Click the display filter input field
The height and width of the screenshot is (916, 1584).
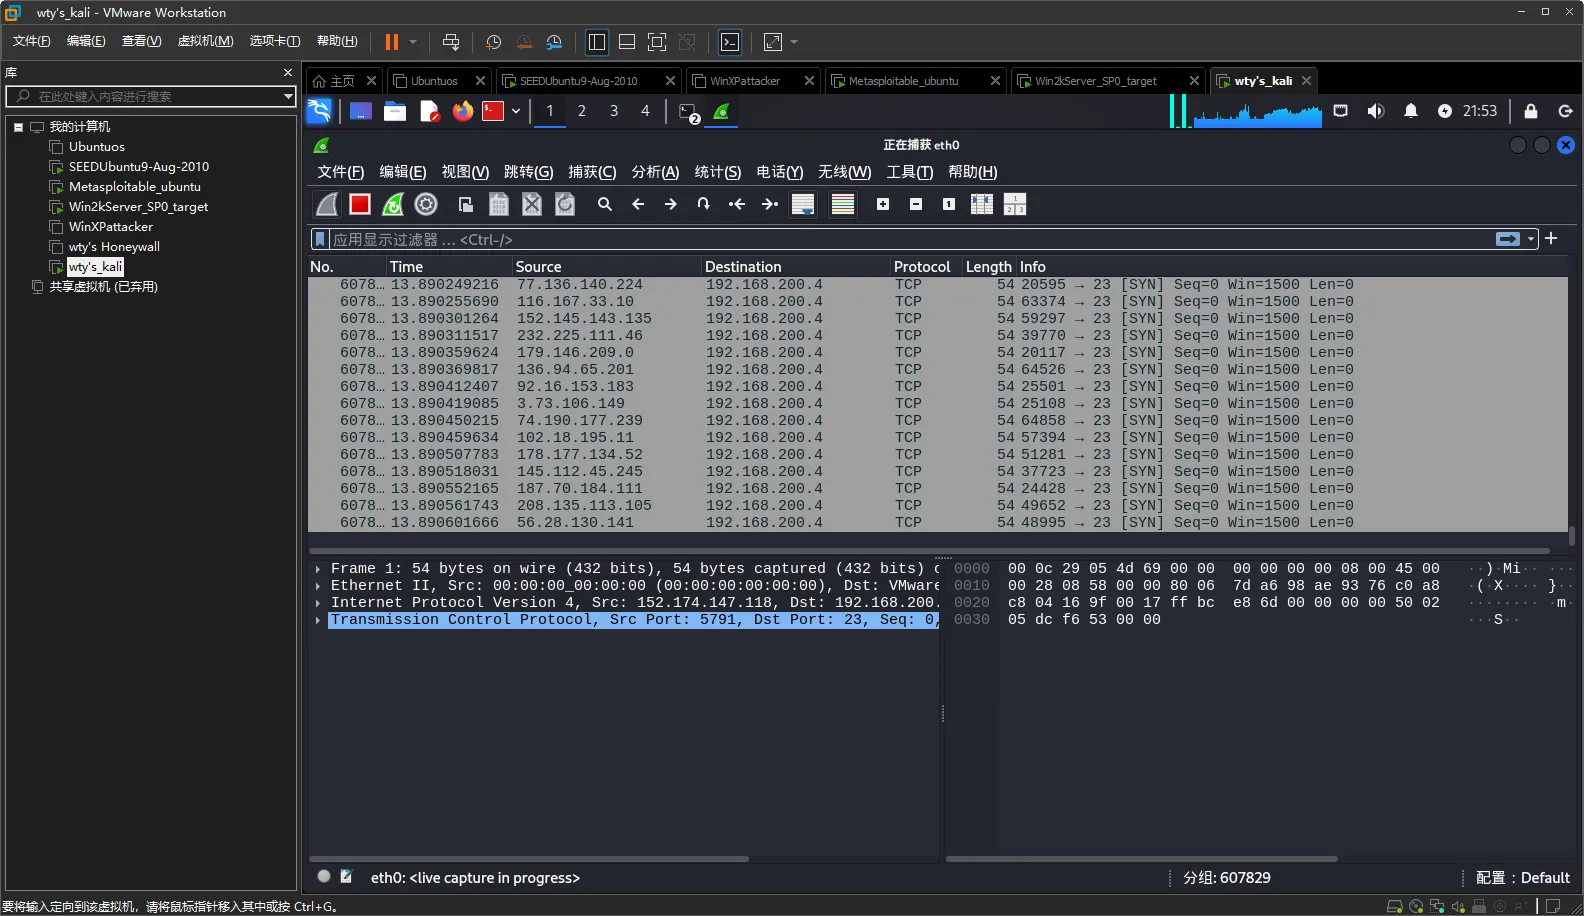pos(900,239)
